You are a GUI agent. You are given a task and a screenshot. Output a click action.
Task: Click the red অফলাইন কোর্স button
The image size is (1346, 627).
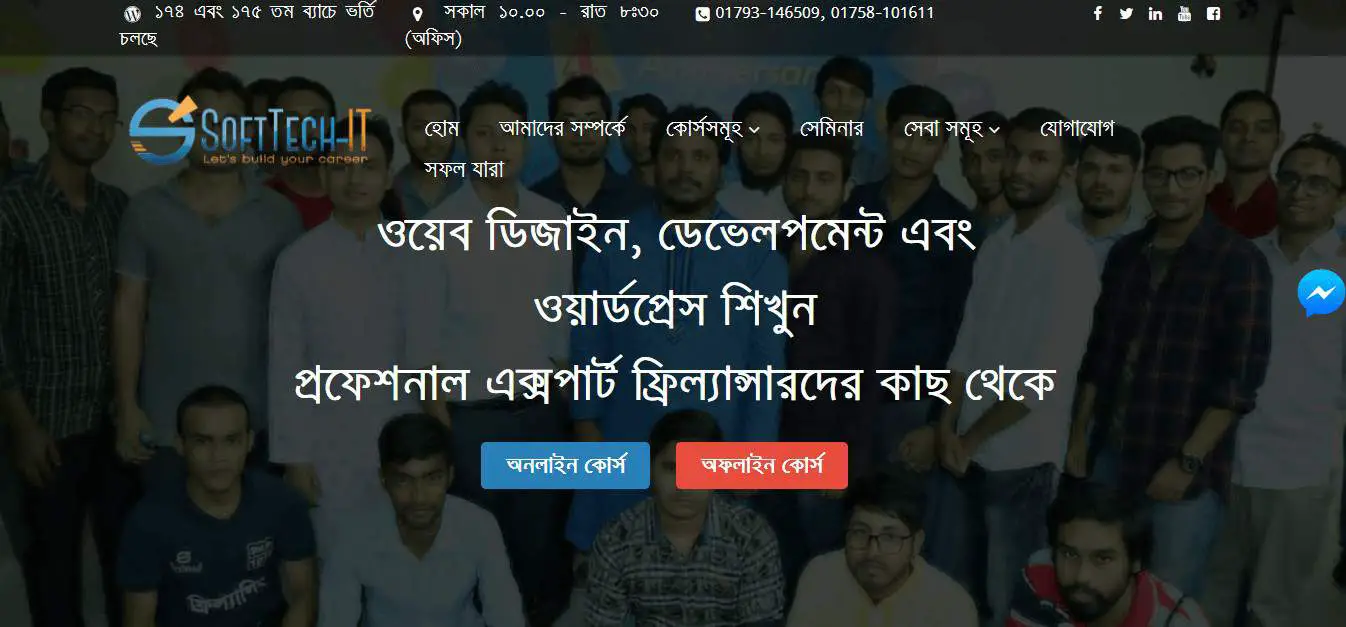(762, 466)
